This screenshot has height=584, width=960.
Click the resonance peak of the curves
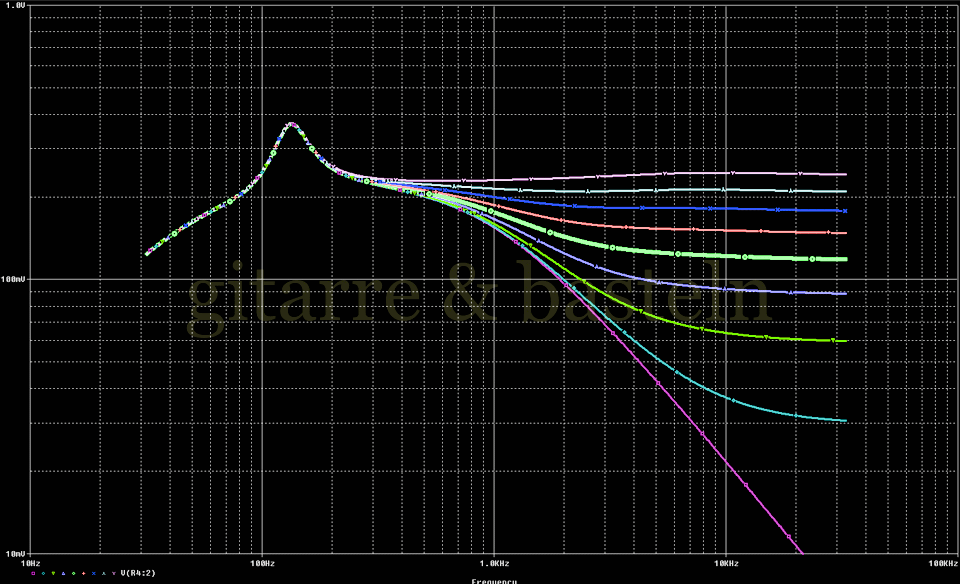291,124
